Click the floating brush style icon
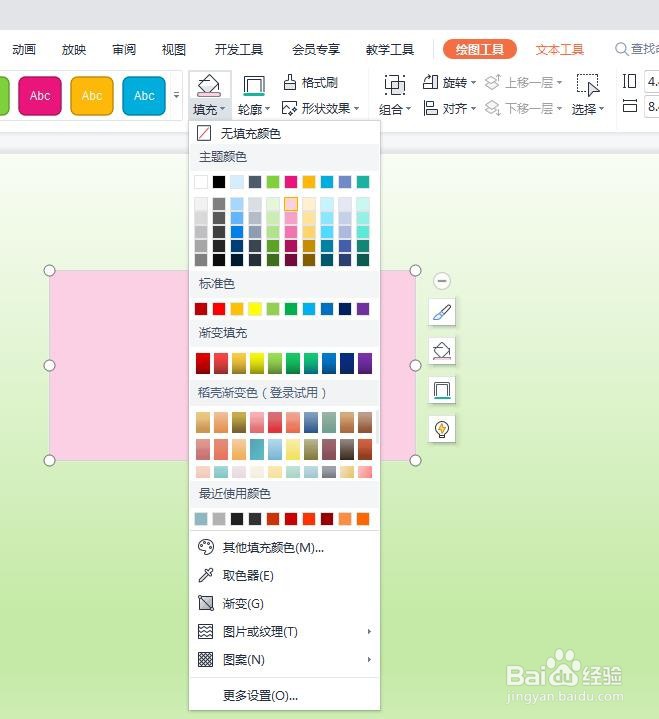This screenshot has width=659, height=719. [442, 312]
